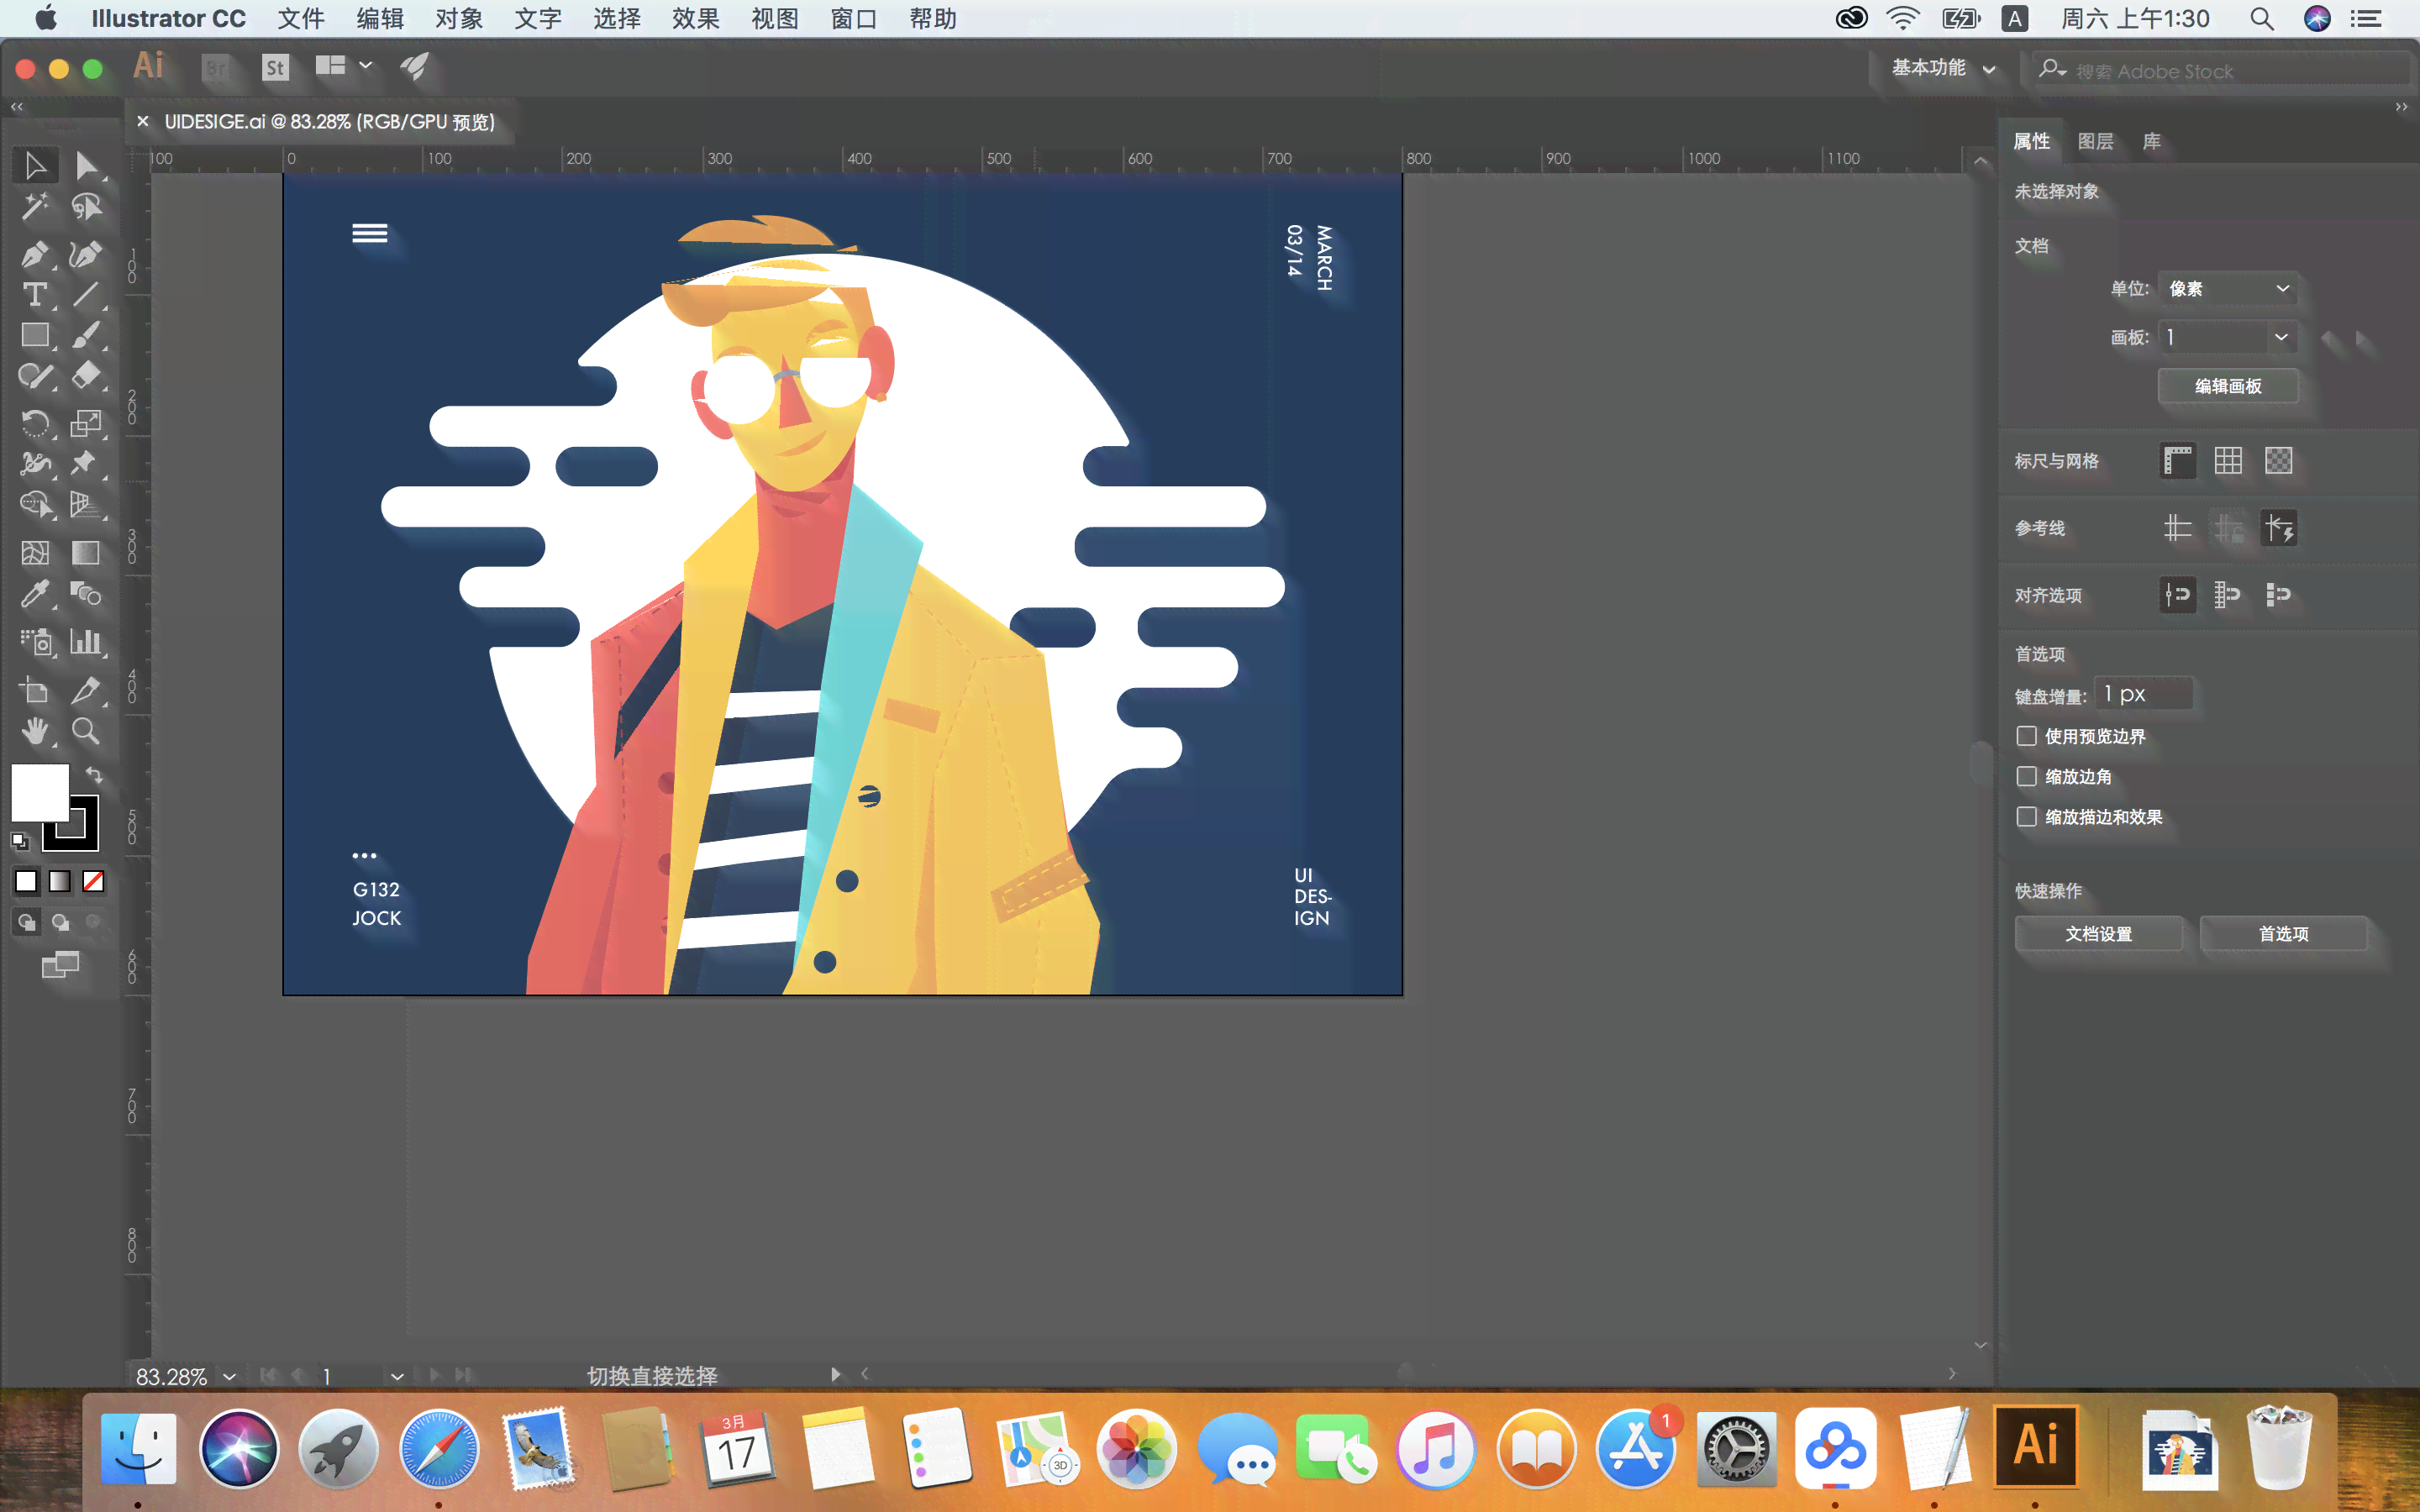Viewport: 2420px width, 1512px height.
Task: Select the Shape Builder tool
Action: tap(35, 504)
